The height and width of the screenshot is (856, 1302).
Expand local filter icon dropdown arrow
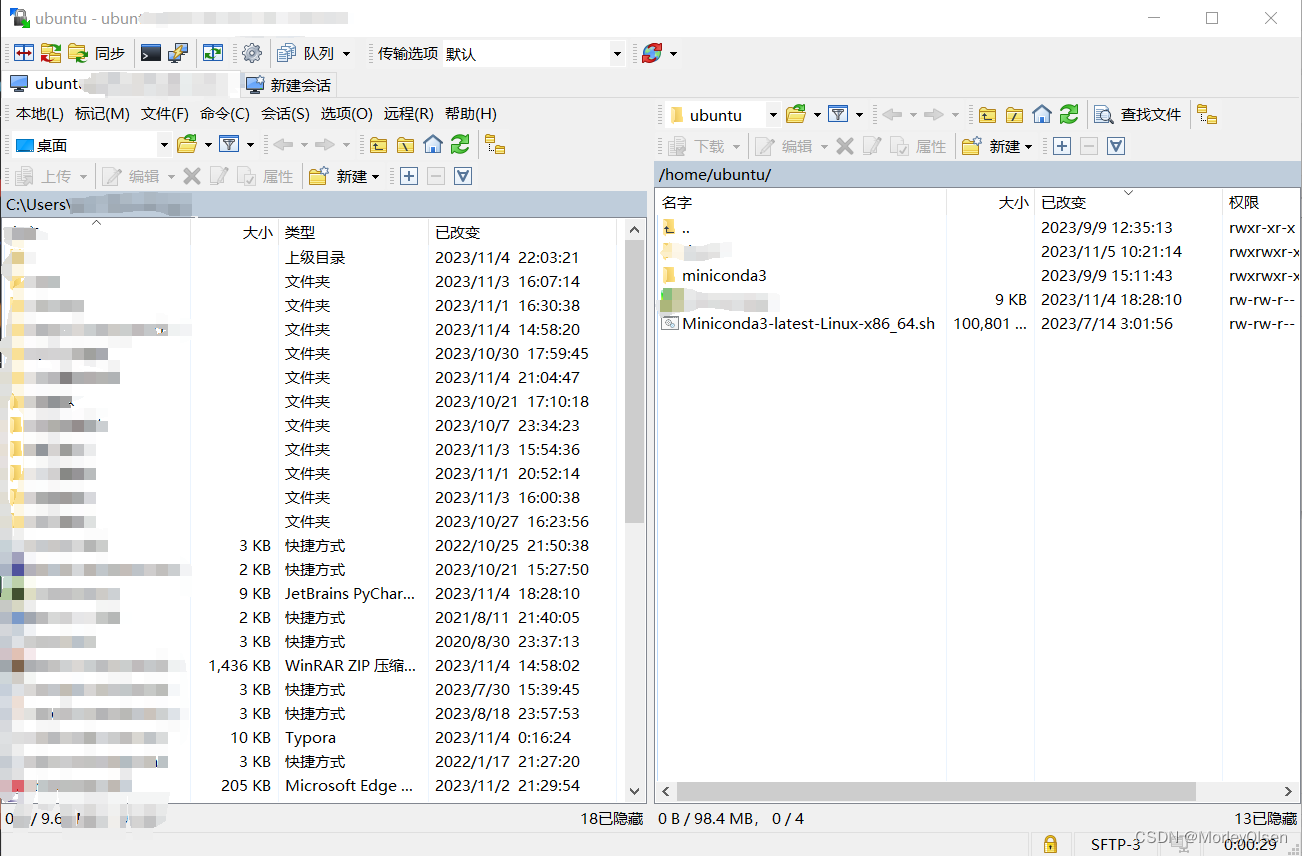point(250,145)
